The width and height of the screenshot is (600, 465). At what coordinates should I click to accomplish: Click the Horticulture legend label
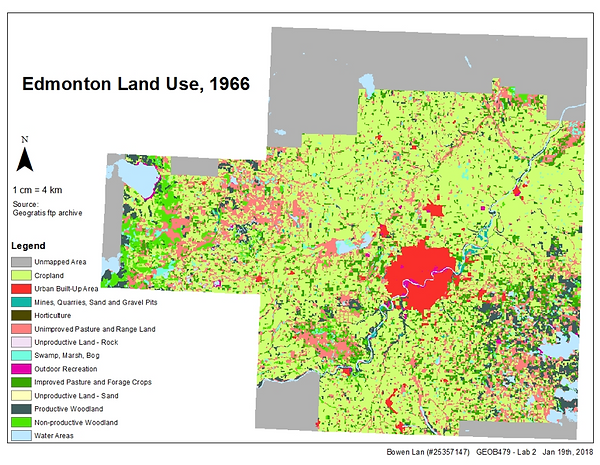[52, 316]
